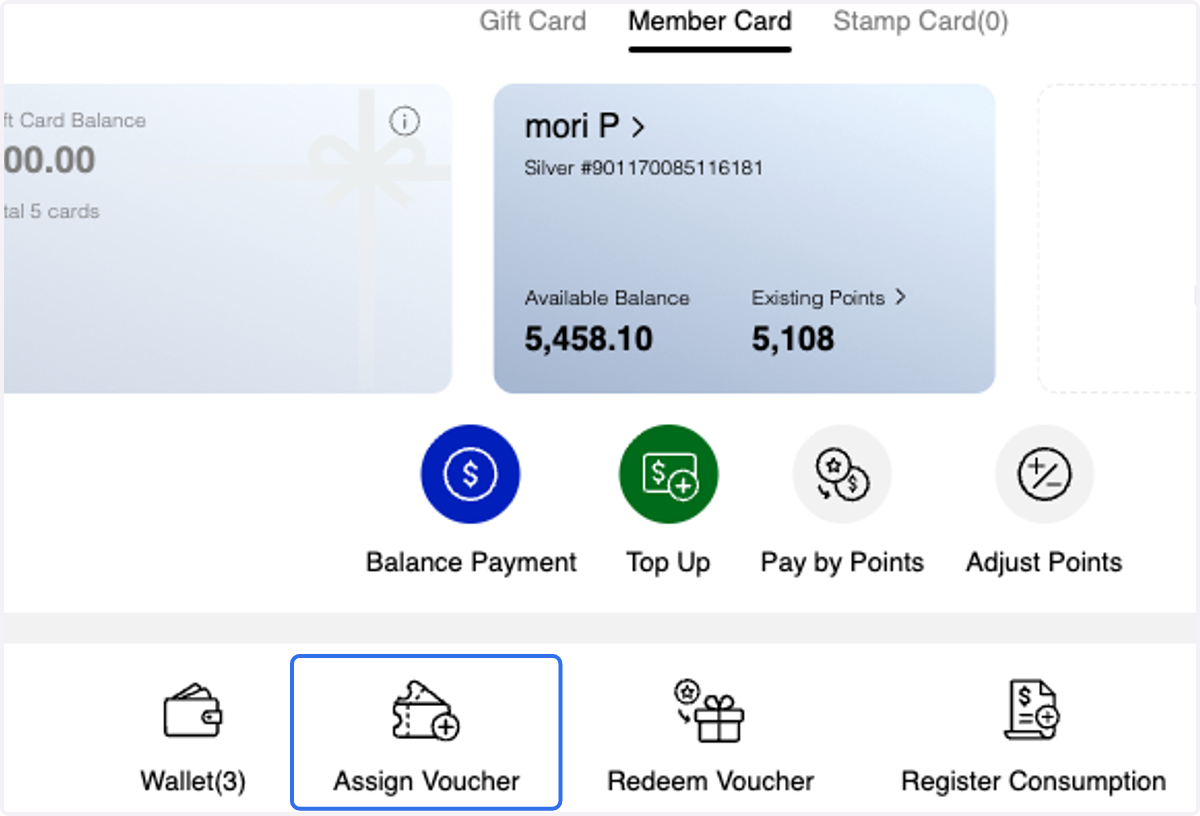Click the Available Balance 5,458.10 amount
Viewport: 1200px width, 816px height.
point(589,339)
